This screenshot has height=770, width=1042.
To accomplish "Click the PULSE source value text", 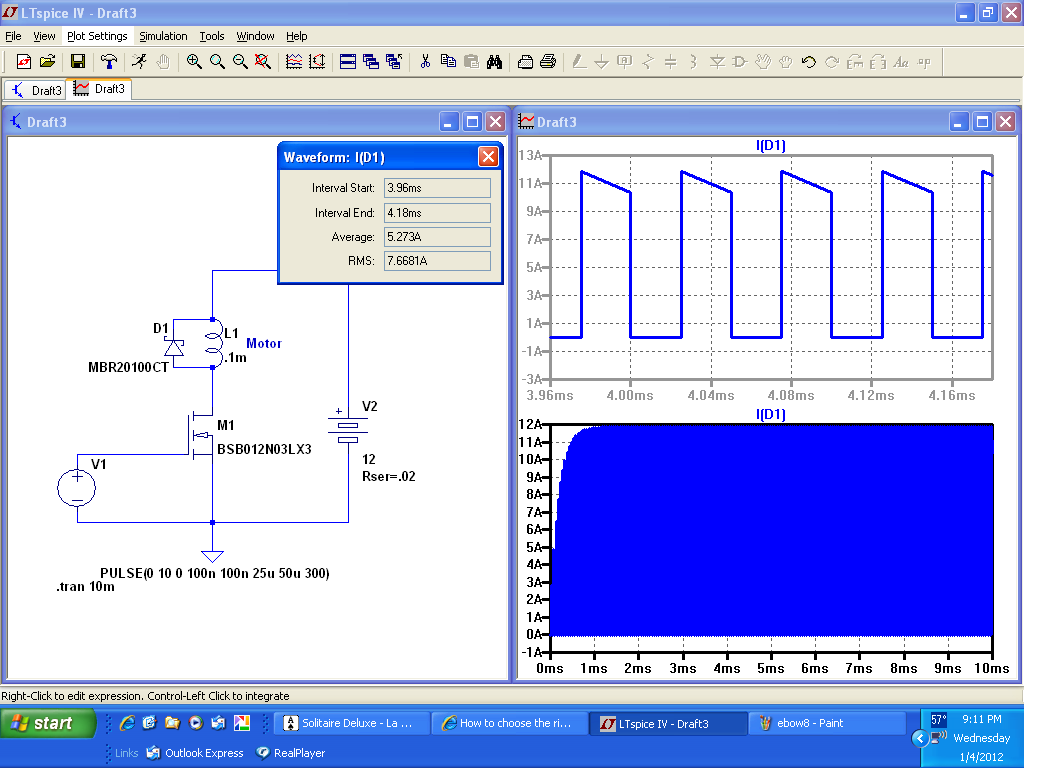I will (x=215, y=573).
